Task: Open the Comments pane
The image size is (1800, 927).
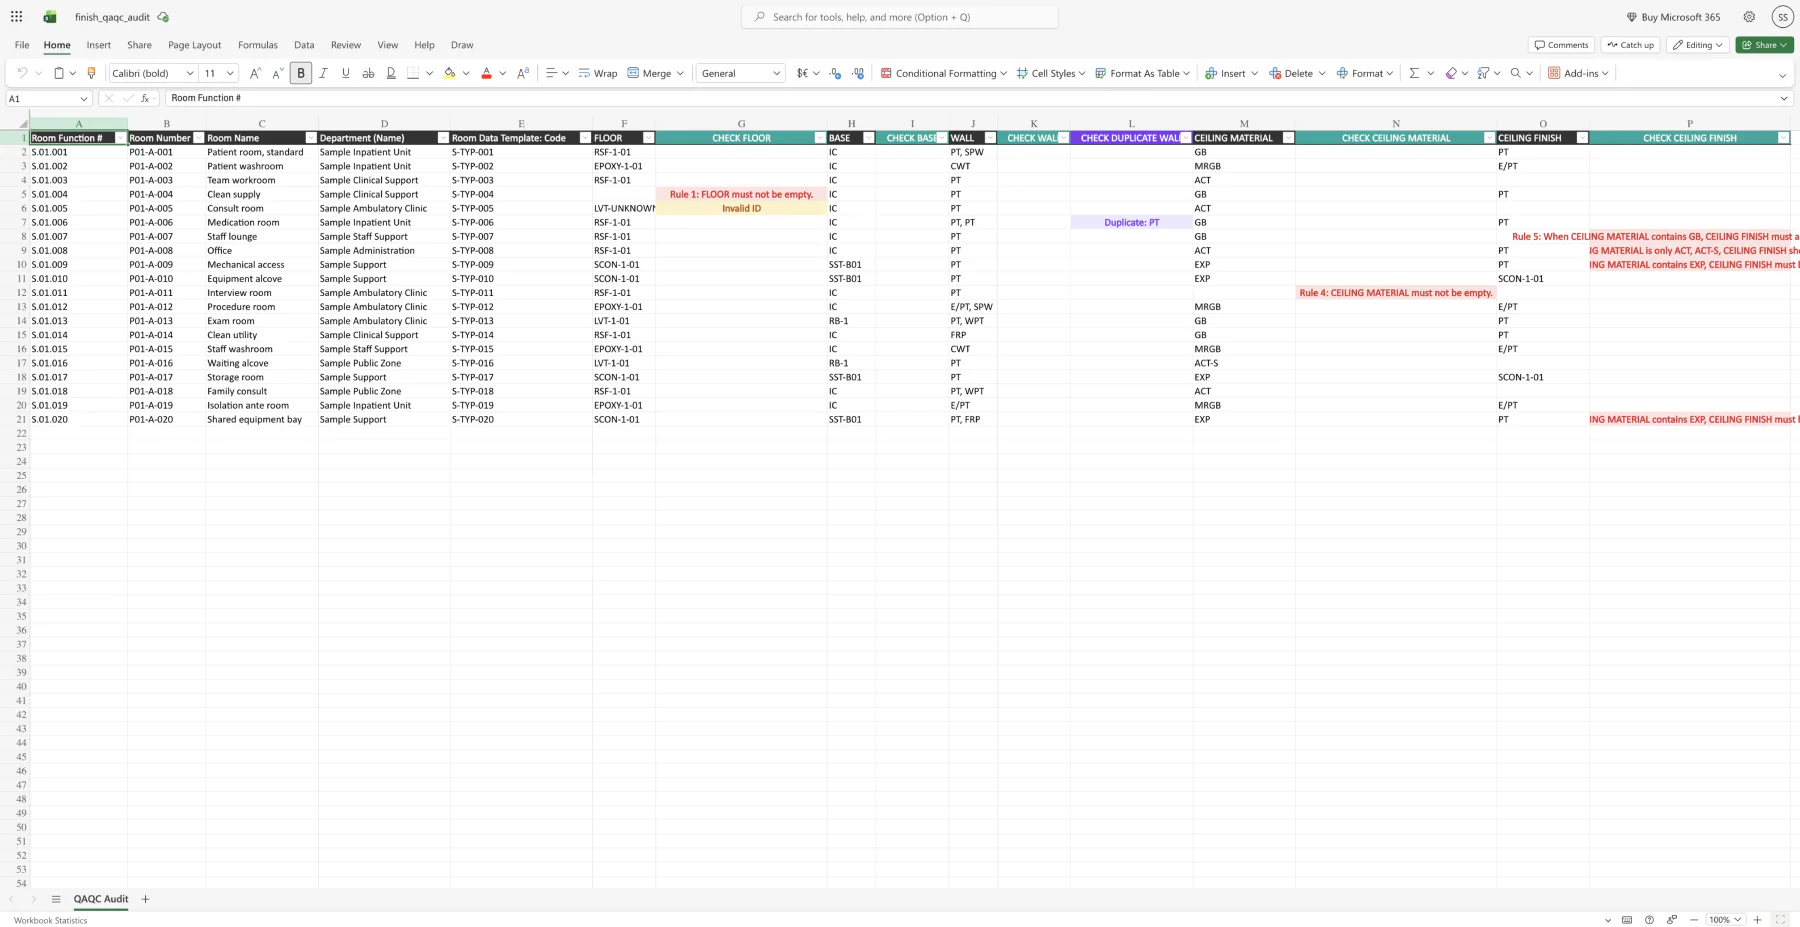Action: click(1560, 45)
